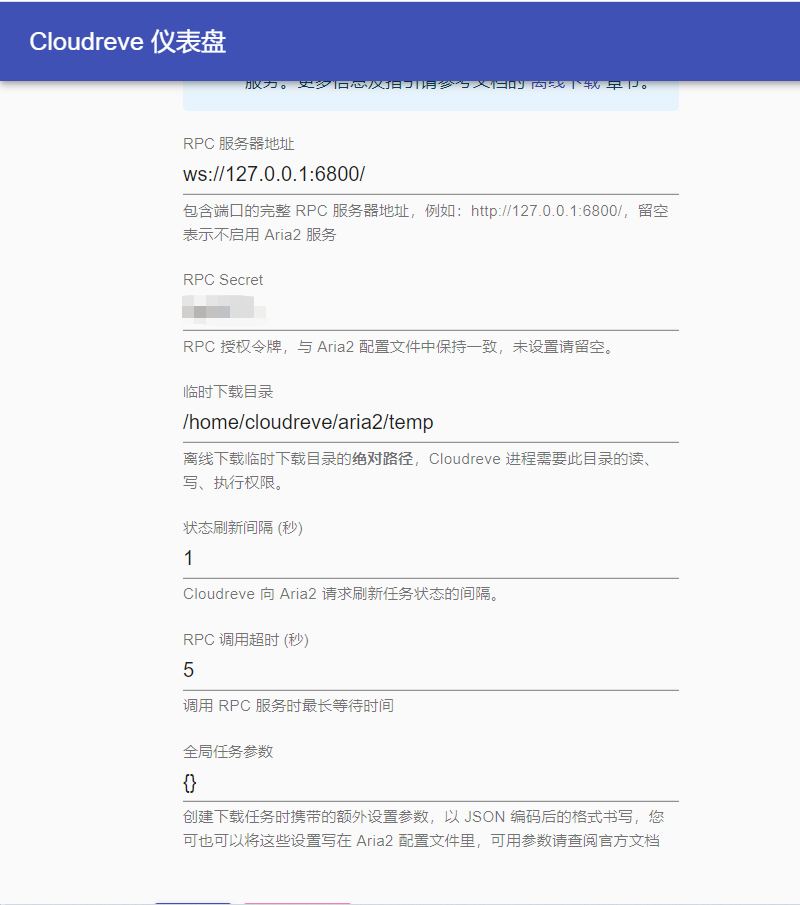Viewport: 800px width, 905px height.
Task: Click the label "RPC Secret"
Action: click(x=223, y=280)
